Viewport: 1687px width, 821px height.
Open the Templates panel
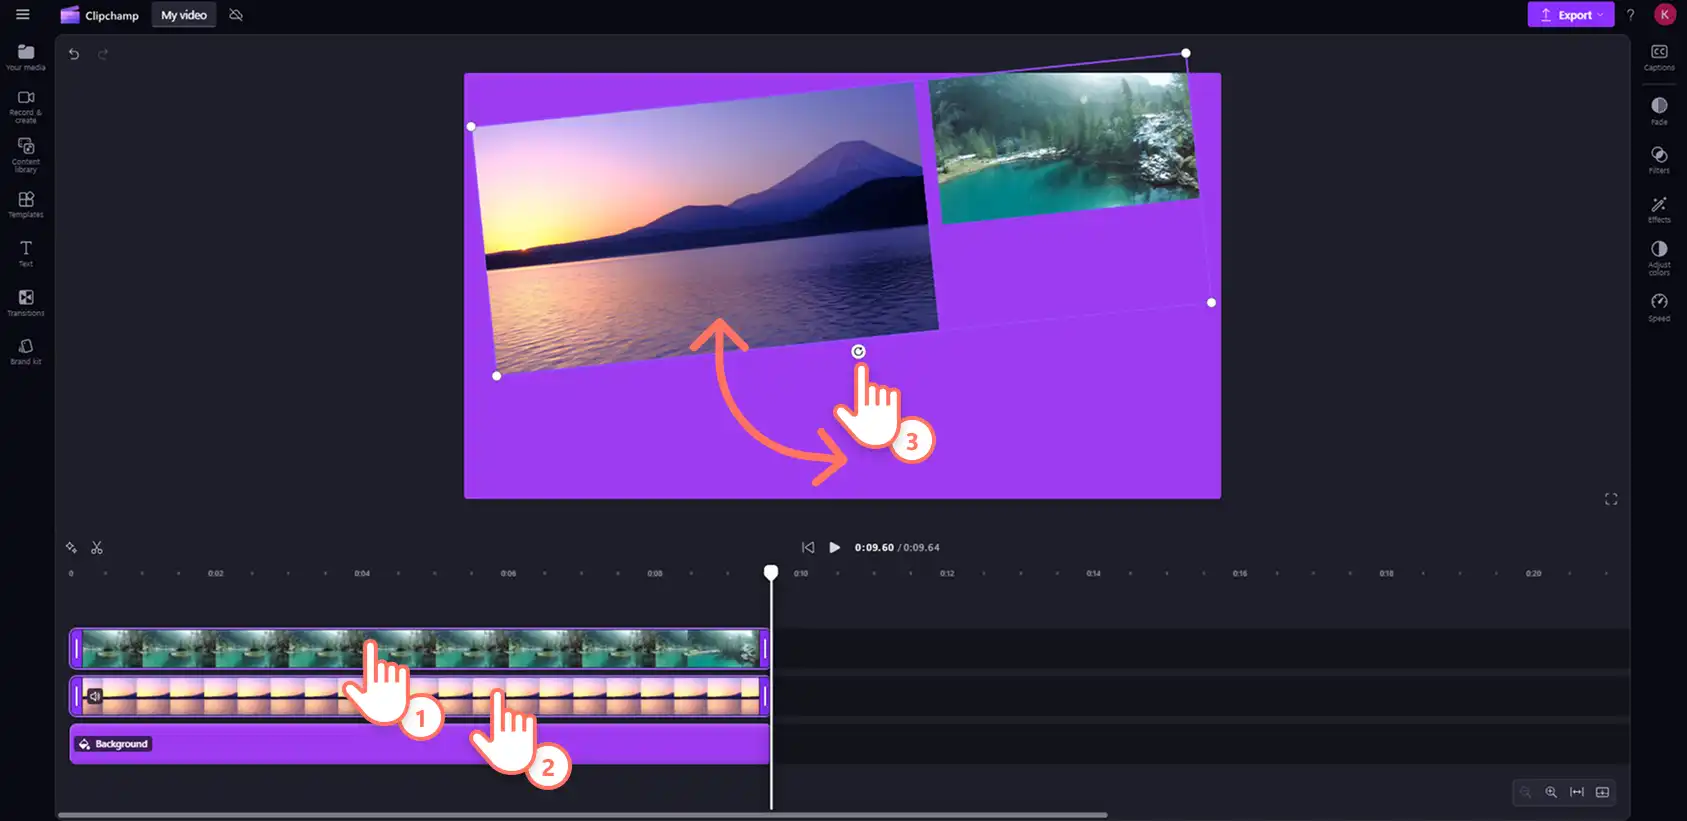click(26, 204)
